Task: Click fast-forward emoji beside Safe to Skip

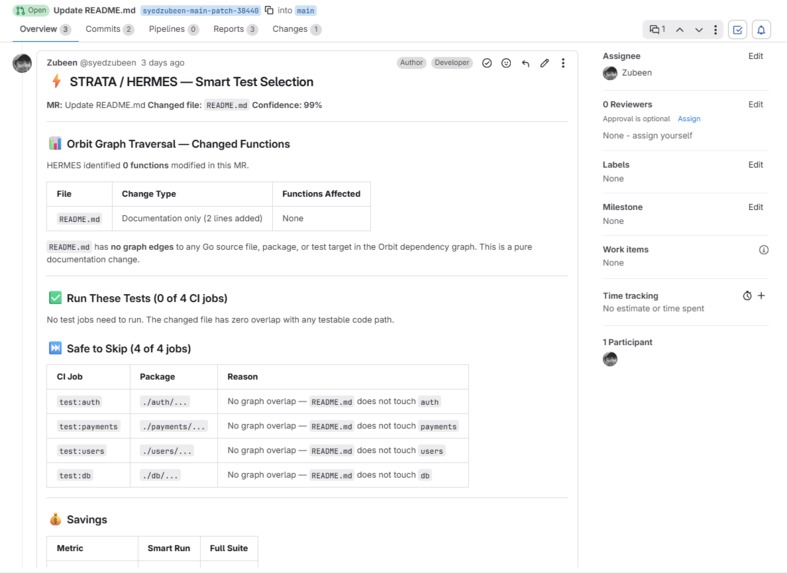Action: 55,348
